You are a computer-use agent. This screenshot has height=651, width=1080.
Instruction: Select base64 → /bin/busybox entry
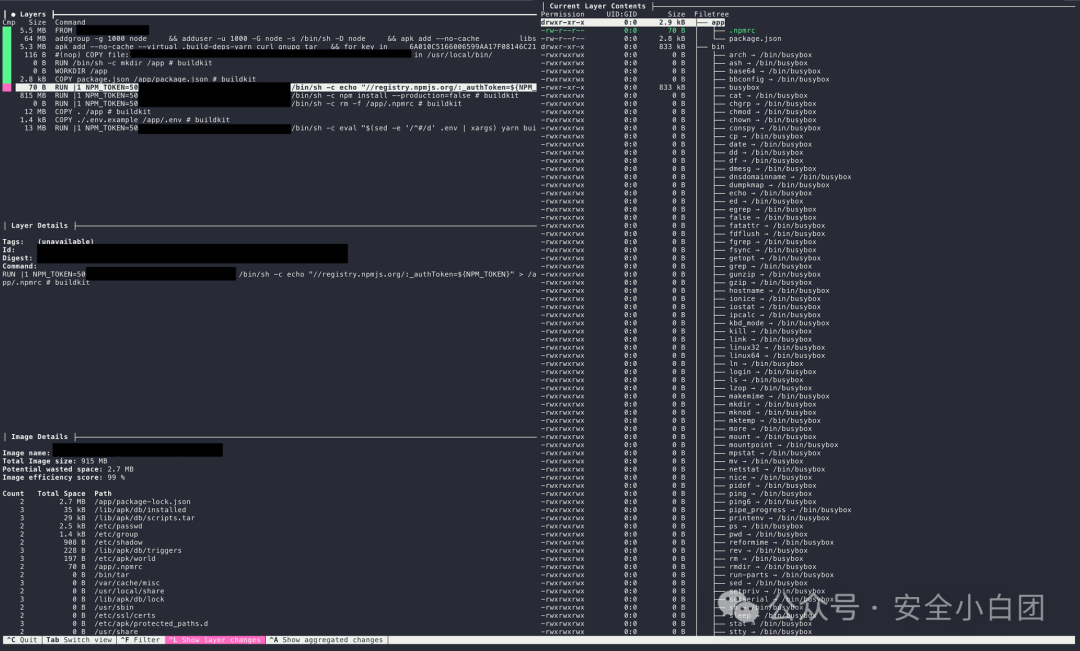[774, 71]
